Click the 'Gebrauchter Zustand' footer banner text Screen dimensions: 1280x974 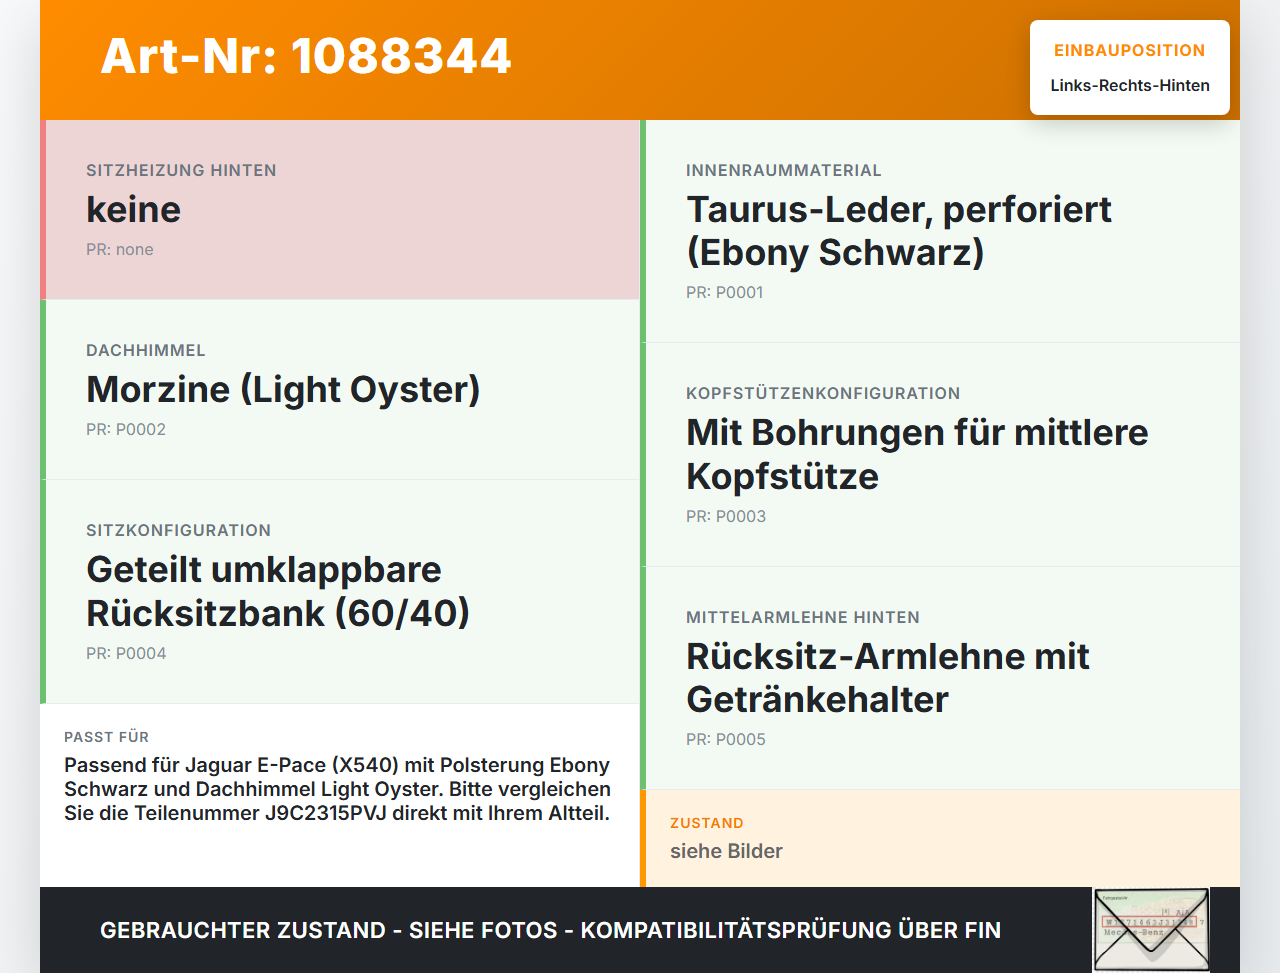tap(550, 931)
